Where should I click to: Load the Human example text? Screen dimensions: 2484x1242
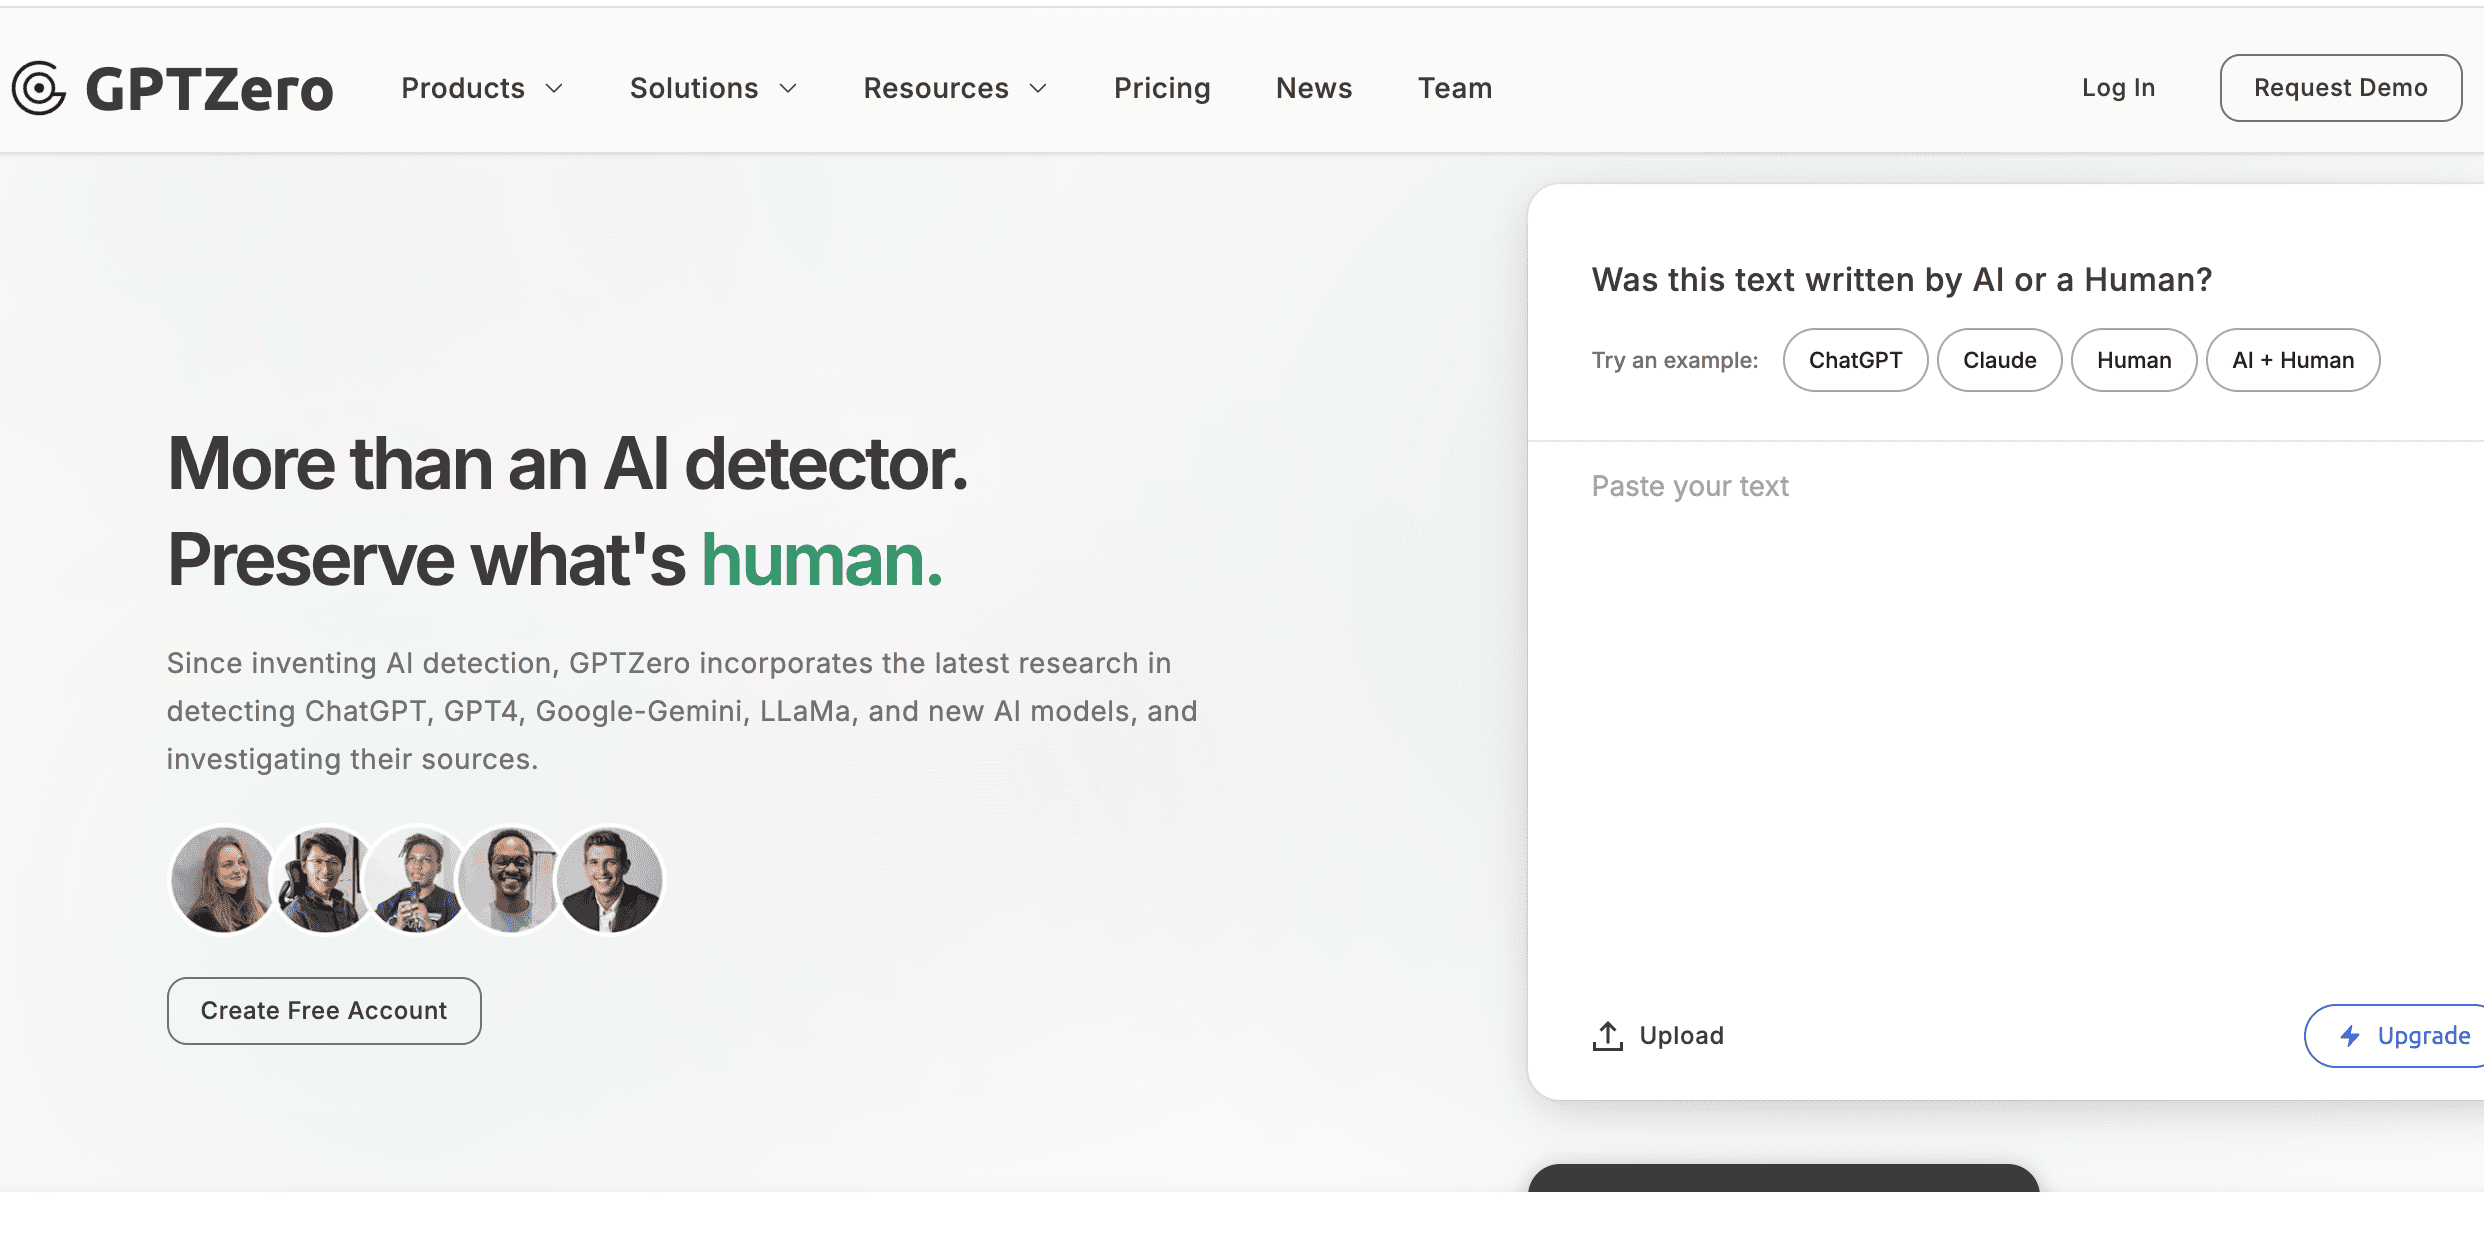[2134, 360]
